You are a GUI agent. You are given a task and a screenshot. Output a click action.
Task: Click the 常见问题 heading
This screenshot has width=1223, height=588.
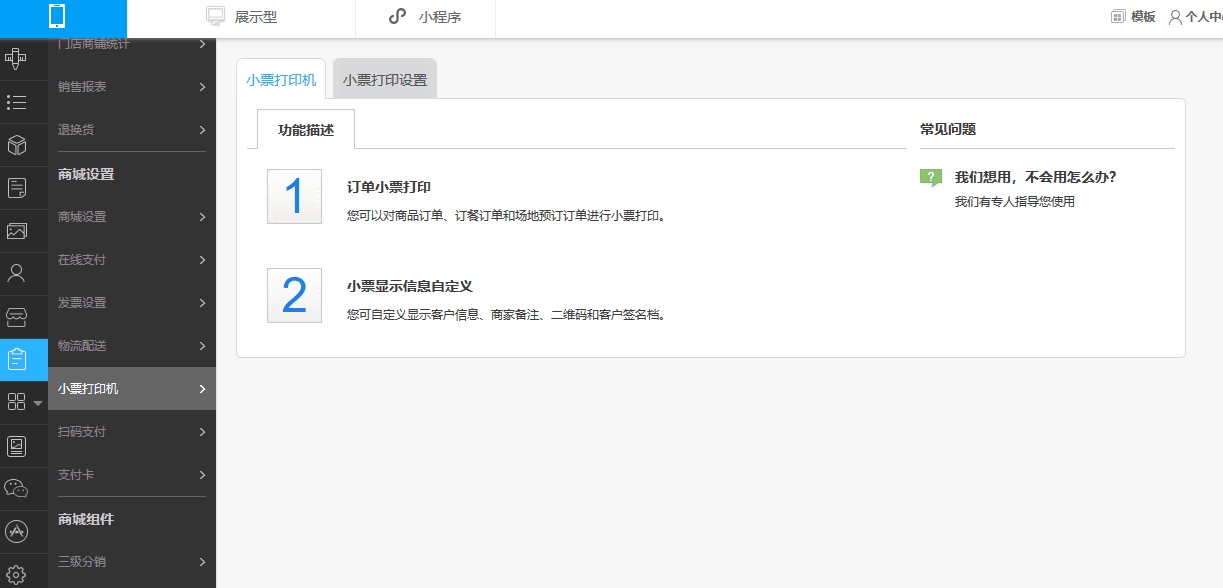point(948,129)
